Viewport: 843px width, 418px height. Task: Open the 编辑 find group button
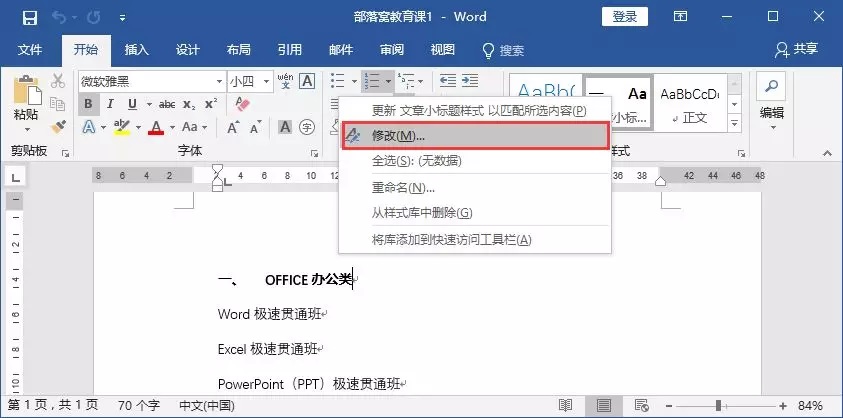[771, 102]
